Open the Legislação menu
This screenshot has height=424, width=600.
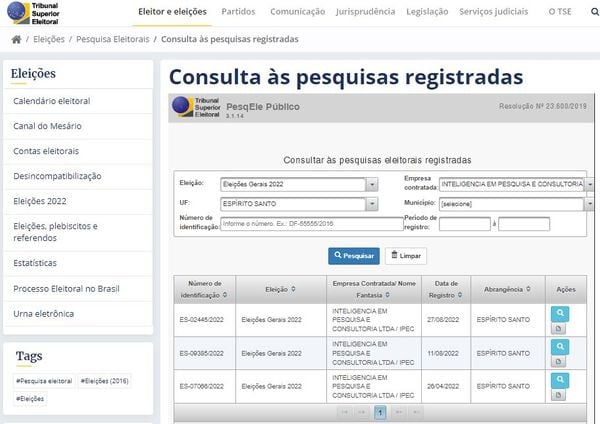point(427,12)
